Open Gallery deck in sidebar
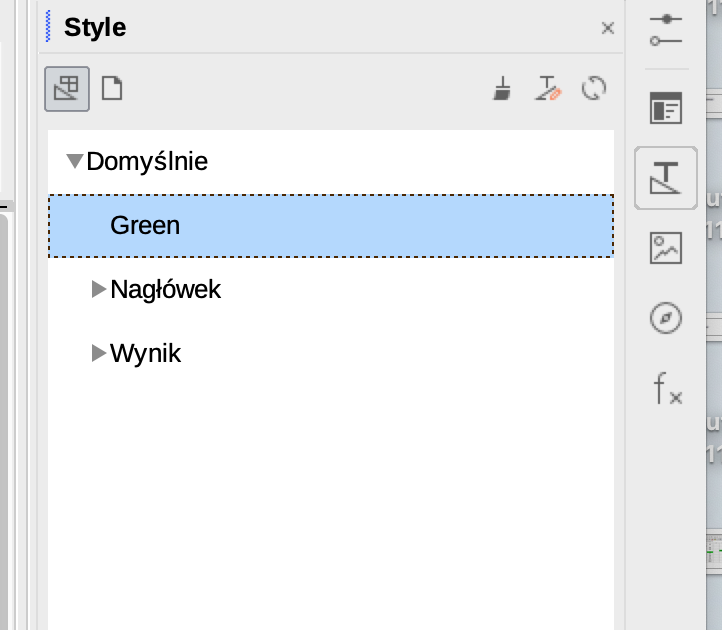The height and width of the screenshot is (630, 722). tap(666, 248)
